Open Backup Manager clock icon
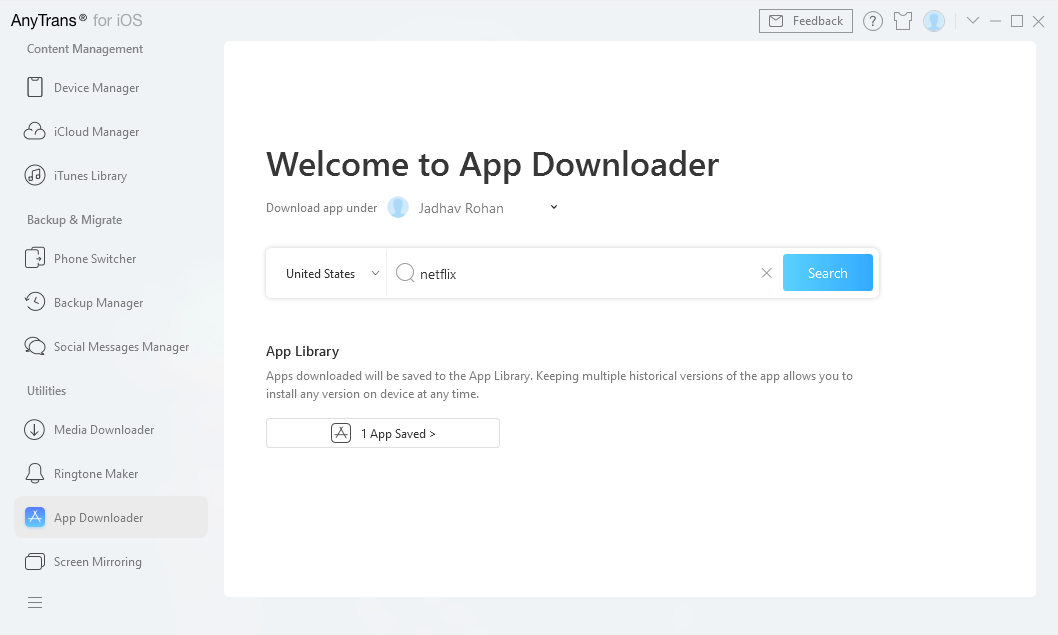This screenshot has height=635, width=1058. coord(35,303)
